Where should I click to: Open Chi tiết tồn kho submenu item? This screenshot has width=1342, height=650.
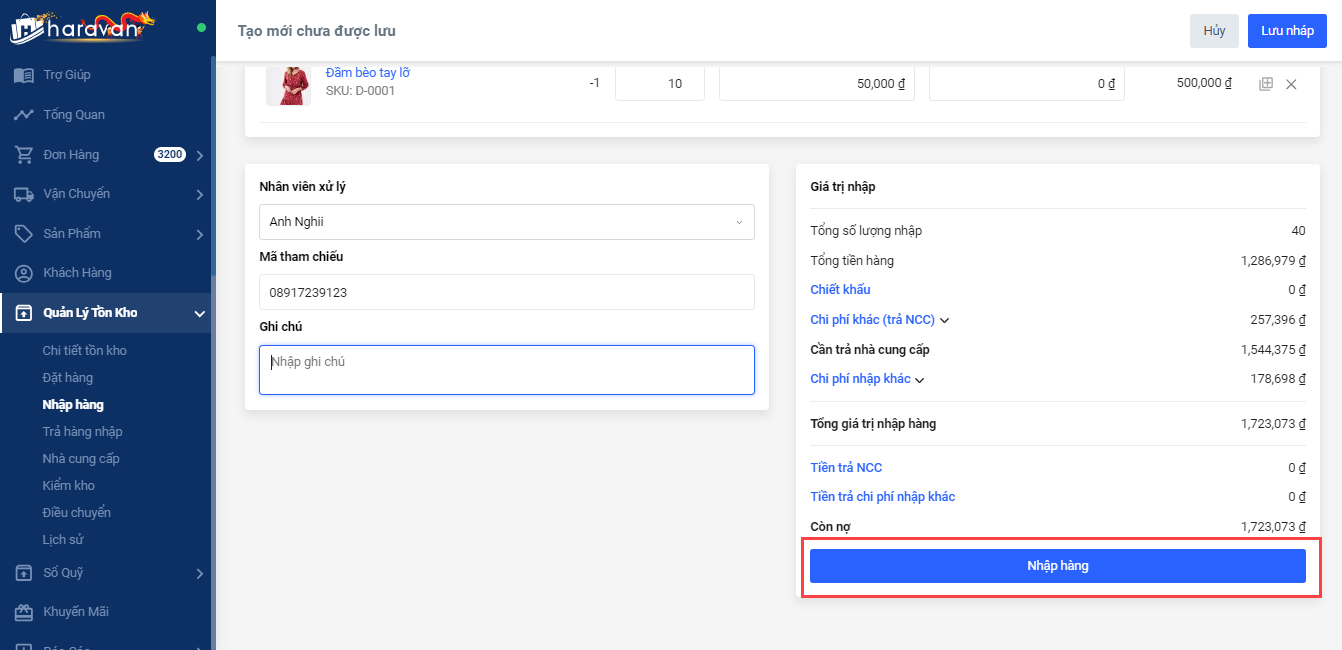tap(84, 350)
